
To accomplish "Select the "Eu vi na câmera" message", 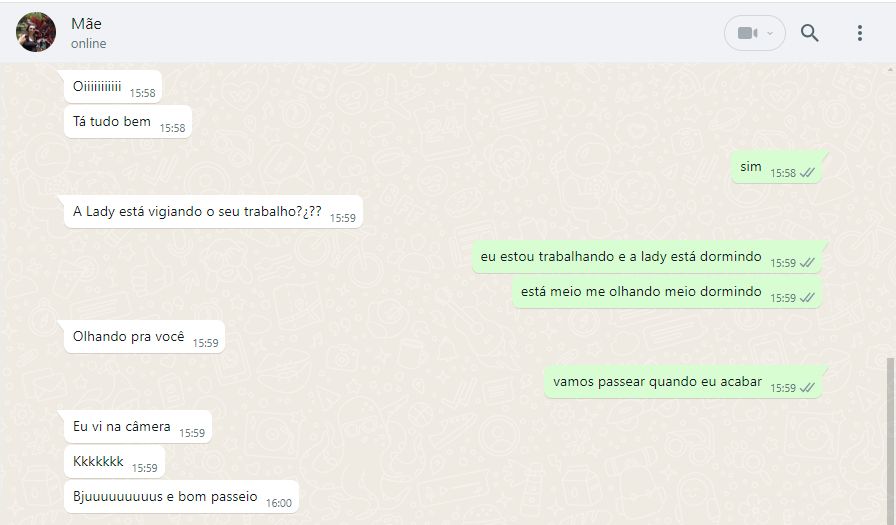I will (x=138, y=427).
